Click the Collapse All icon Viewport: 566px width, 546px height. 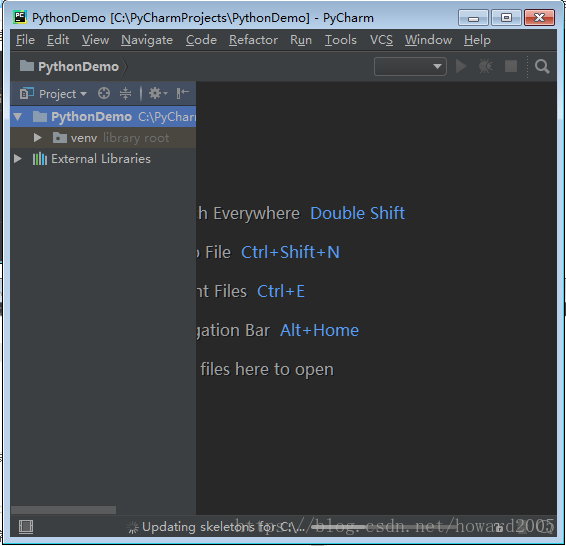click(125, 93)
